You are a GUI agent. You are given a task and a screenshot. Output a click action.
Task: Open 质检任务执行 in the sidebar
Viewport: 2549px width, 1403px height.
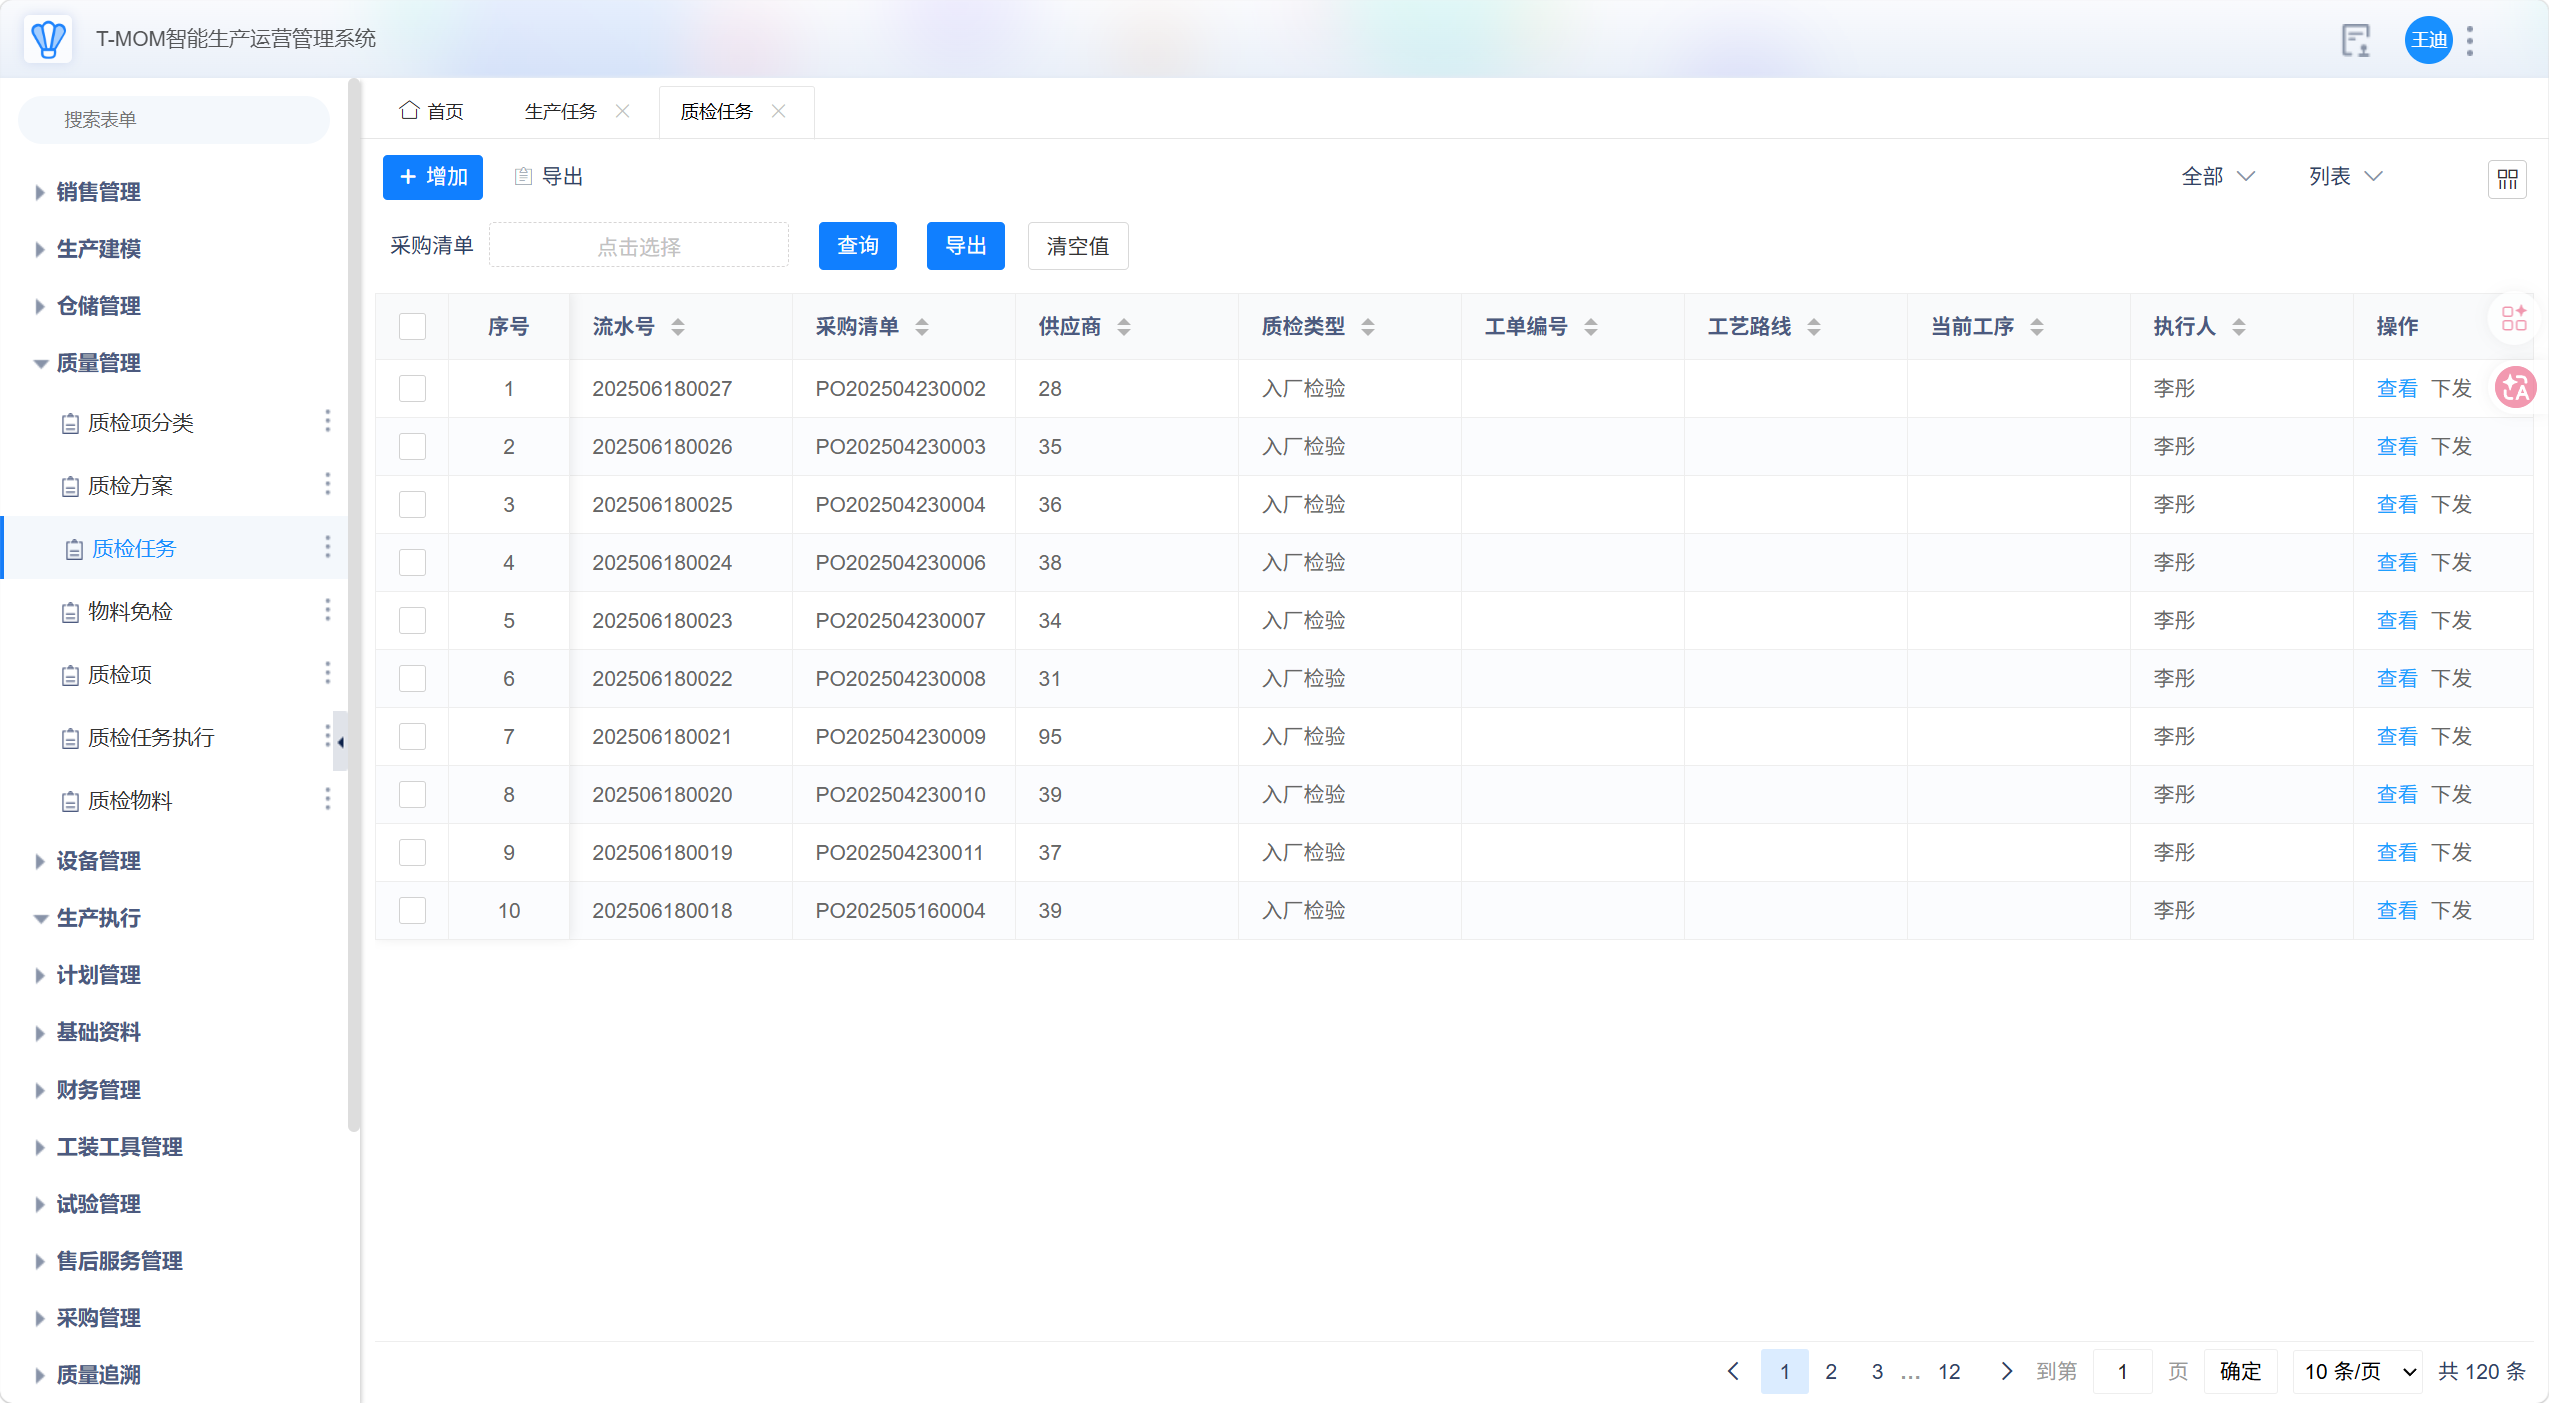151,738
